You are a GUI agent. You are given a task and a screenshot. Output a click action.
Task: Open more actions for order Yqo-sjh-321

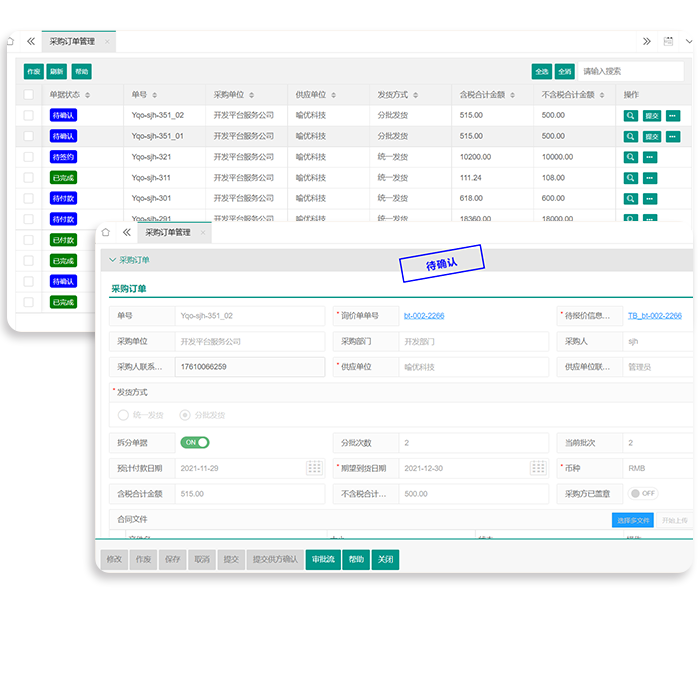click(x=650, y=157)
